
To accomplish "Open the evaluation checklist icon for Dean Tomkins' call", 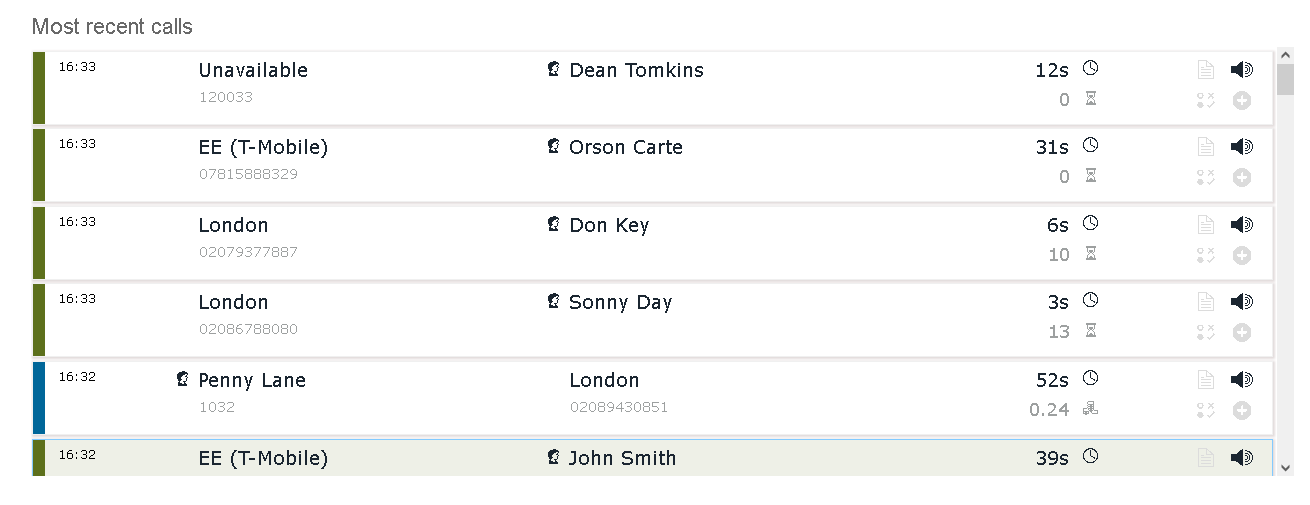I will point(1206,100).
